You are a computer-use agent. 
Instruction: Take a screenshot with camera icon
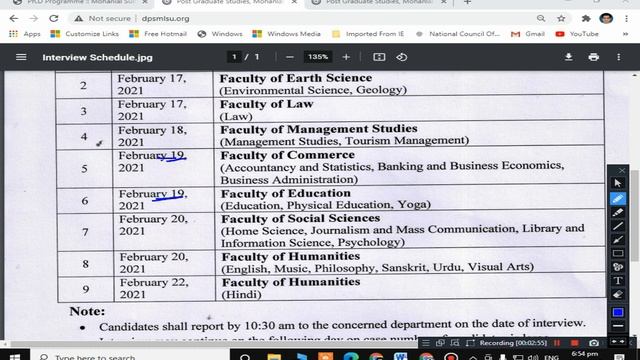coord(594,343)
